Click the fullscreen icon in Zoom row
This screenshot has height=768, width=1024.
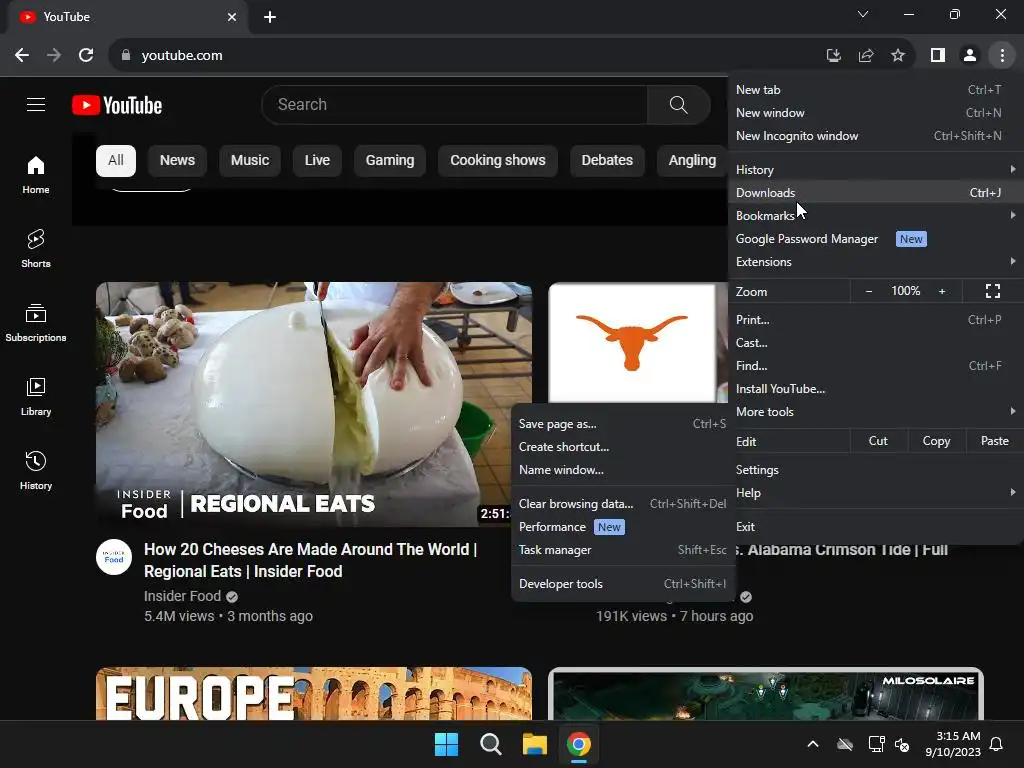[993, 291]
